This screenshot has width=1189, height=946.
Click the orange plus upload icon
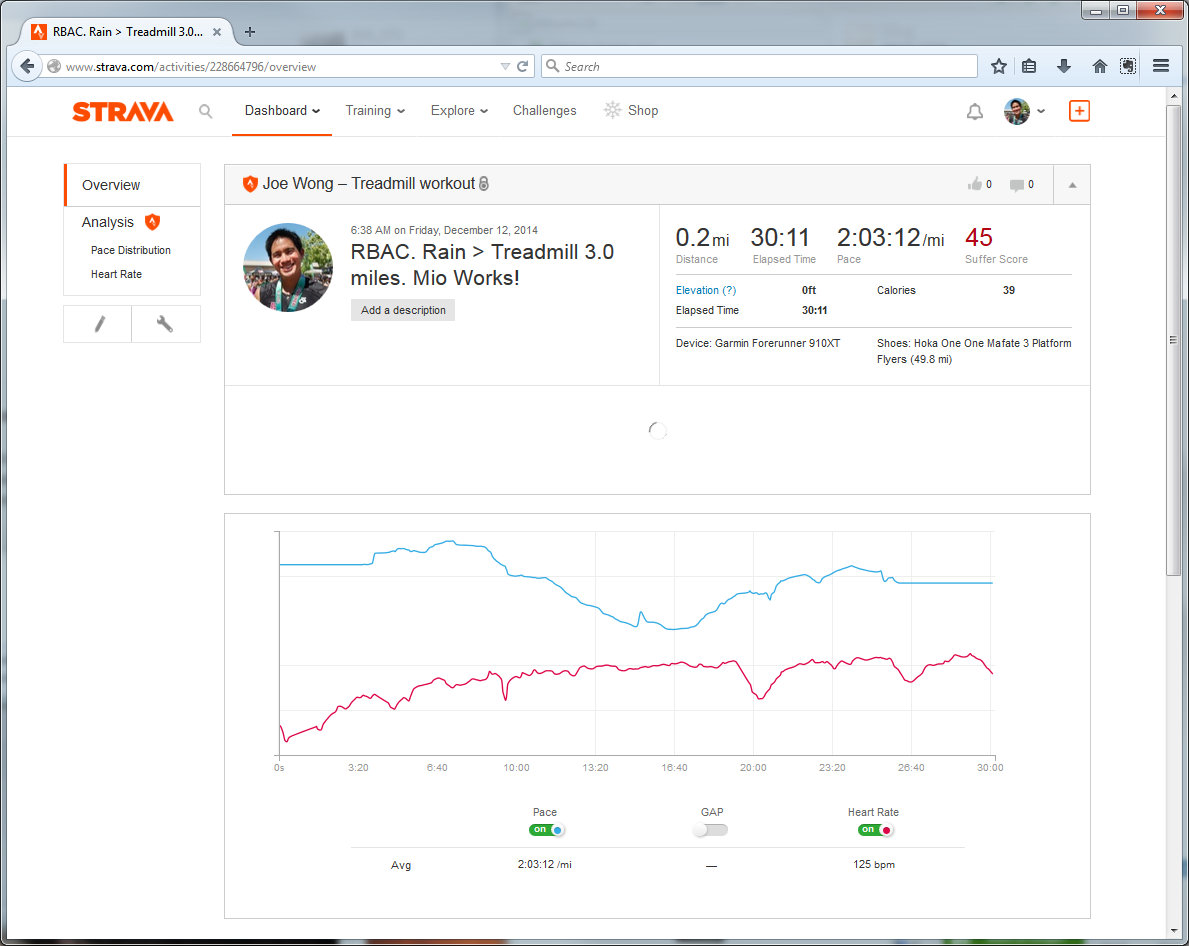coord(1079,111)
